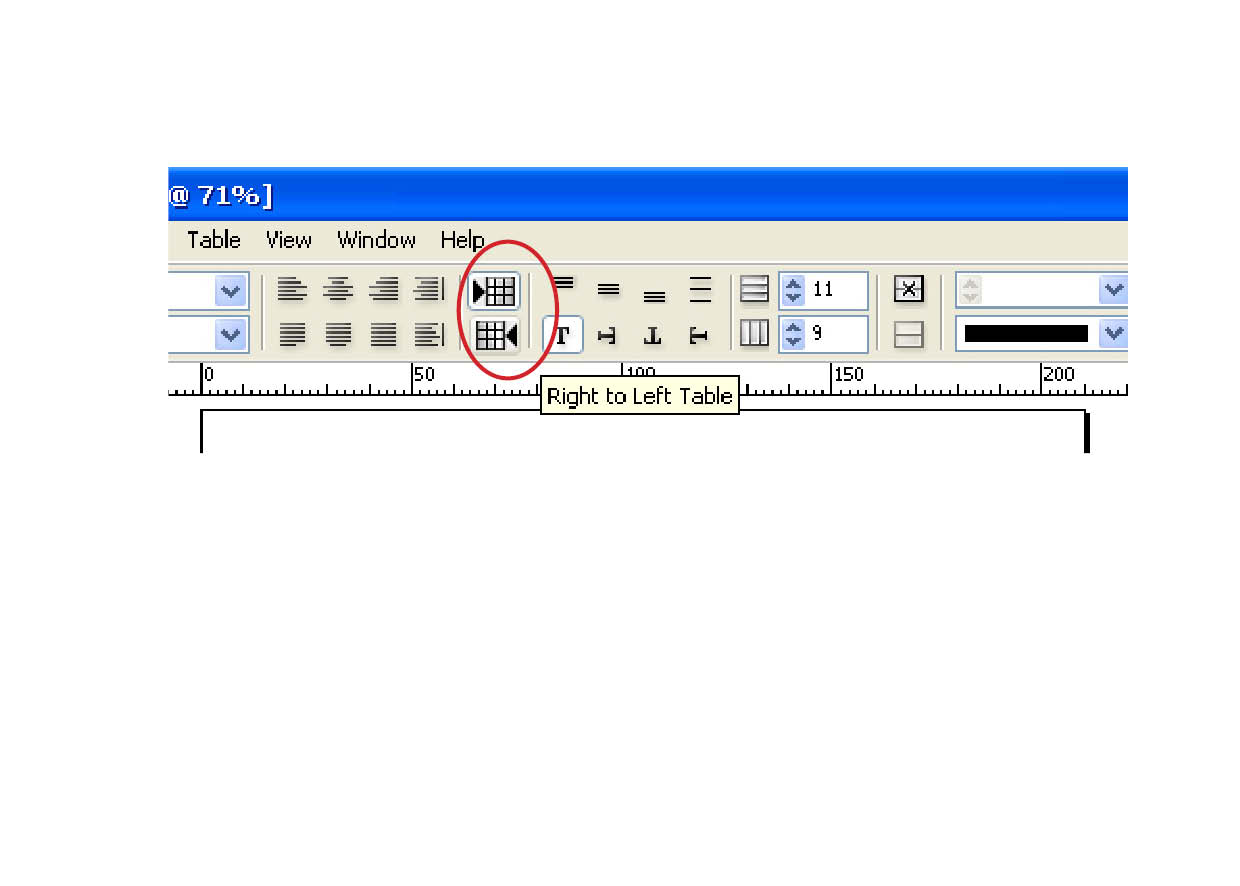Screen dimensions: 1240x886
Task: Open the lower-left toolbar dropdown arrow
Action: (x=231, y=334)
